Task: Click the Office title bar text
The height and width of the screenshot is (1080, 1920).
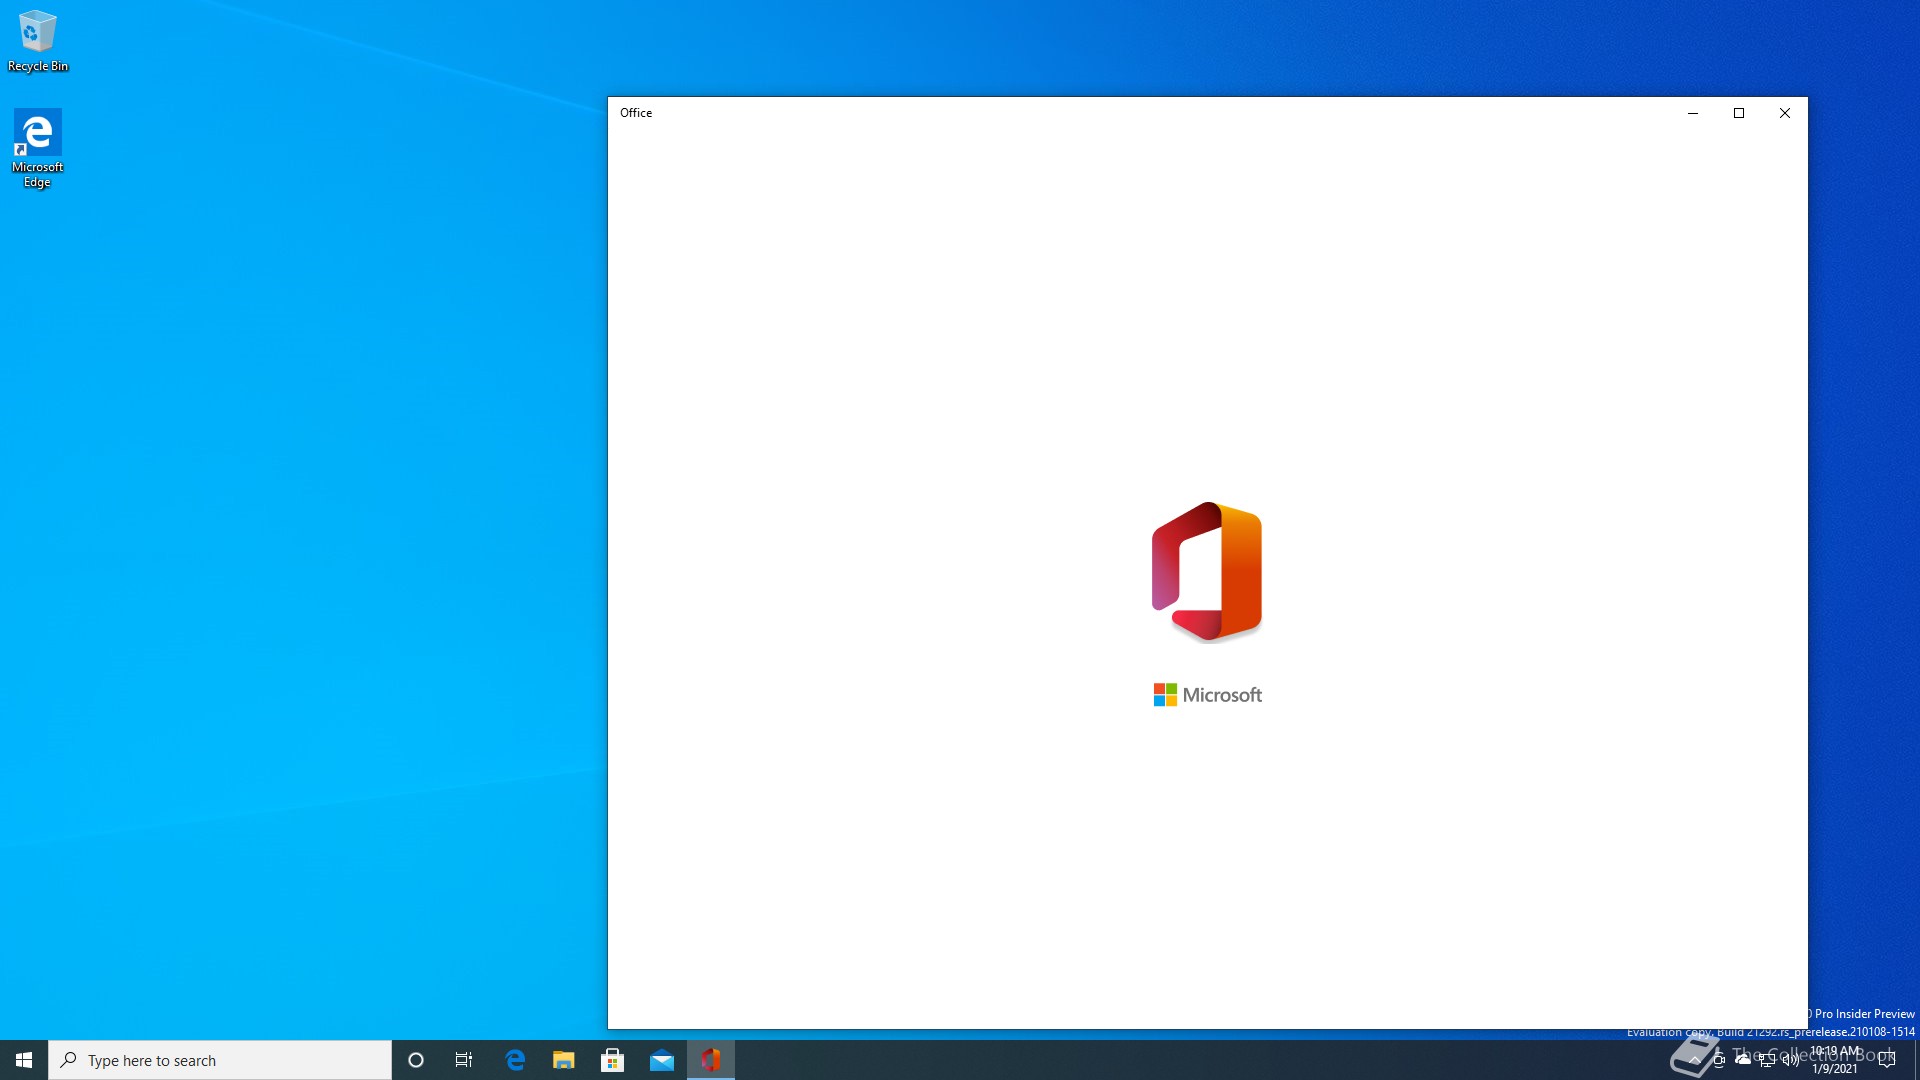Action: (636, 113)
